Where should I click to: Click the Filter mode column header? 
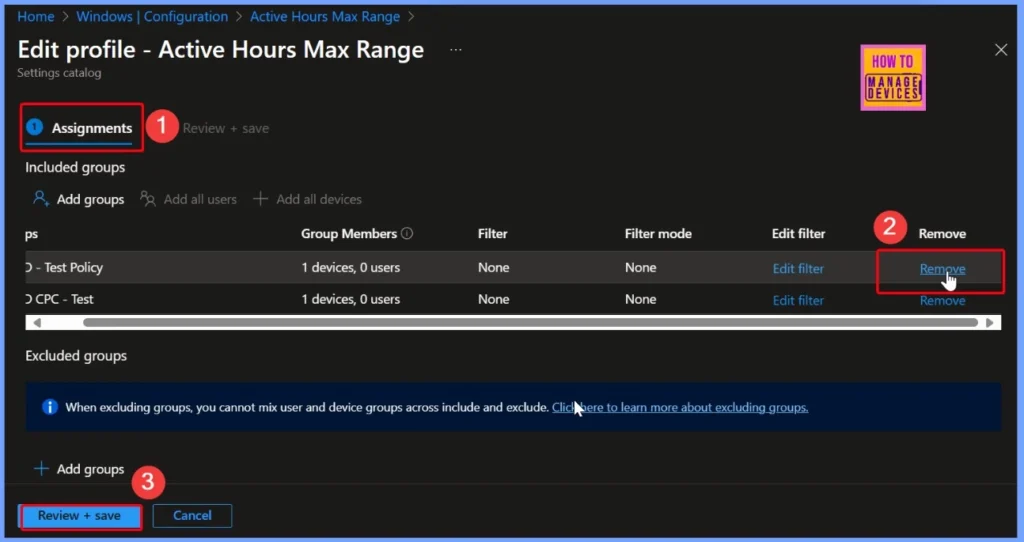click(x=658, y=233)
